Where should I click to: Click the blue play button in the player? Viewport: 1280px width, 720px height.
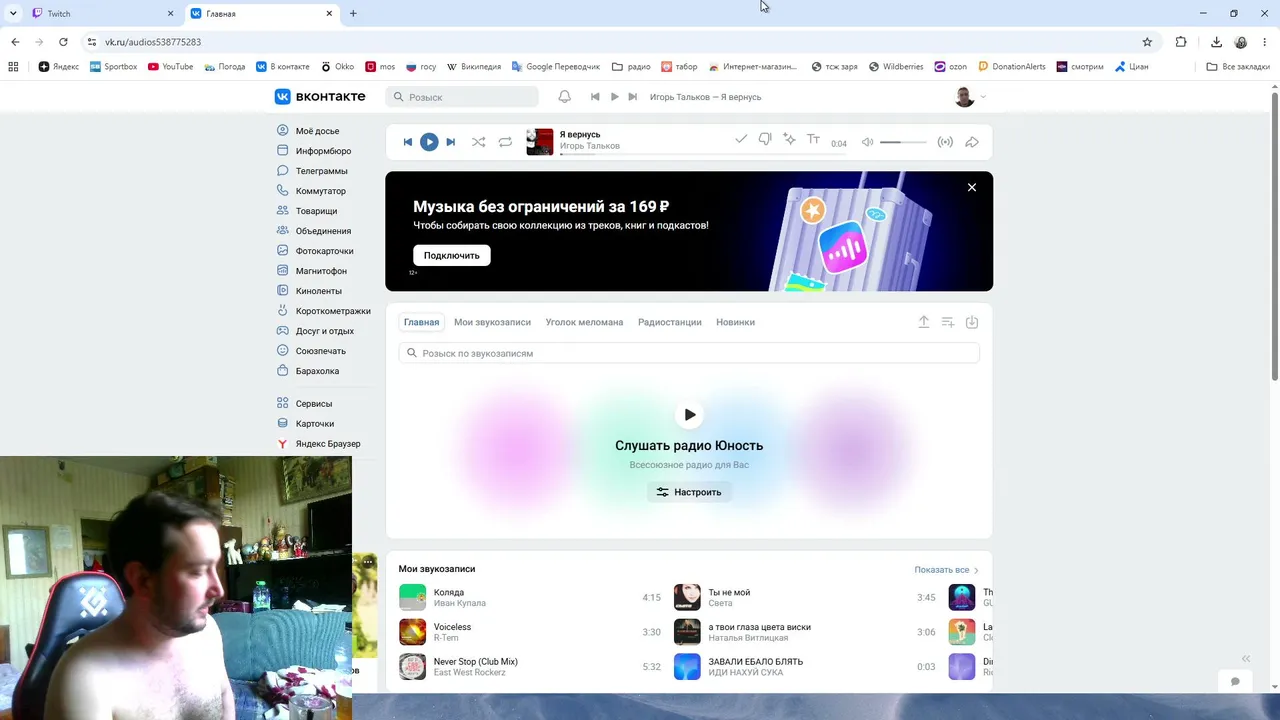click(x=429, y=142)
